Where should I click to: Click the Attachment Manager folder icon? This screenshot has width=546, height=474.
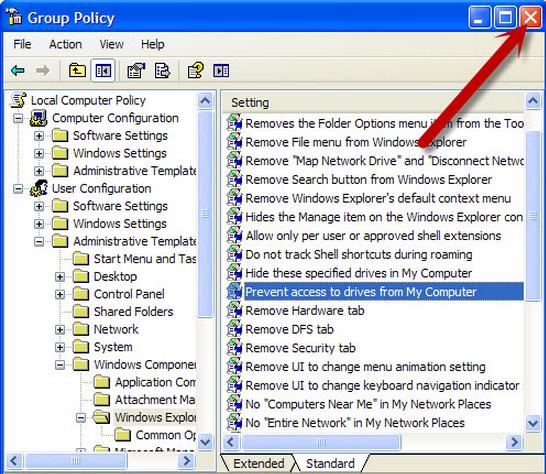tap(102, 399)
